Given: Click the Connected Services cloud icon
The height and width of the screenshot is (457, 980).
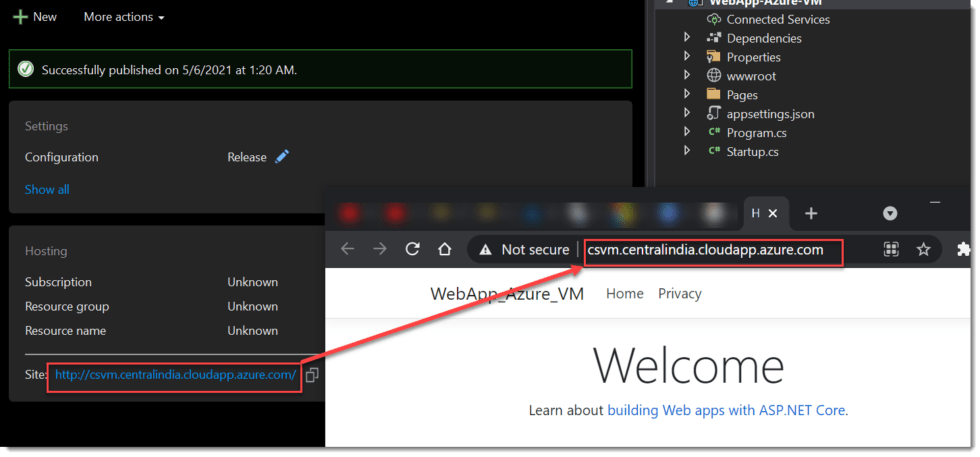Looking at the screenshot, I should pyautogui.click(x=714, y=19).
